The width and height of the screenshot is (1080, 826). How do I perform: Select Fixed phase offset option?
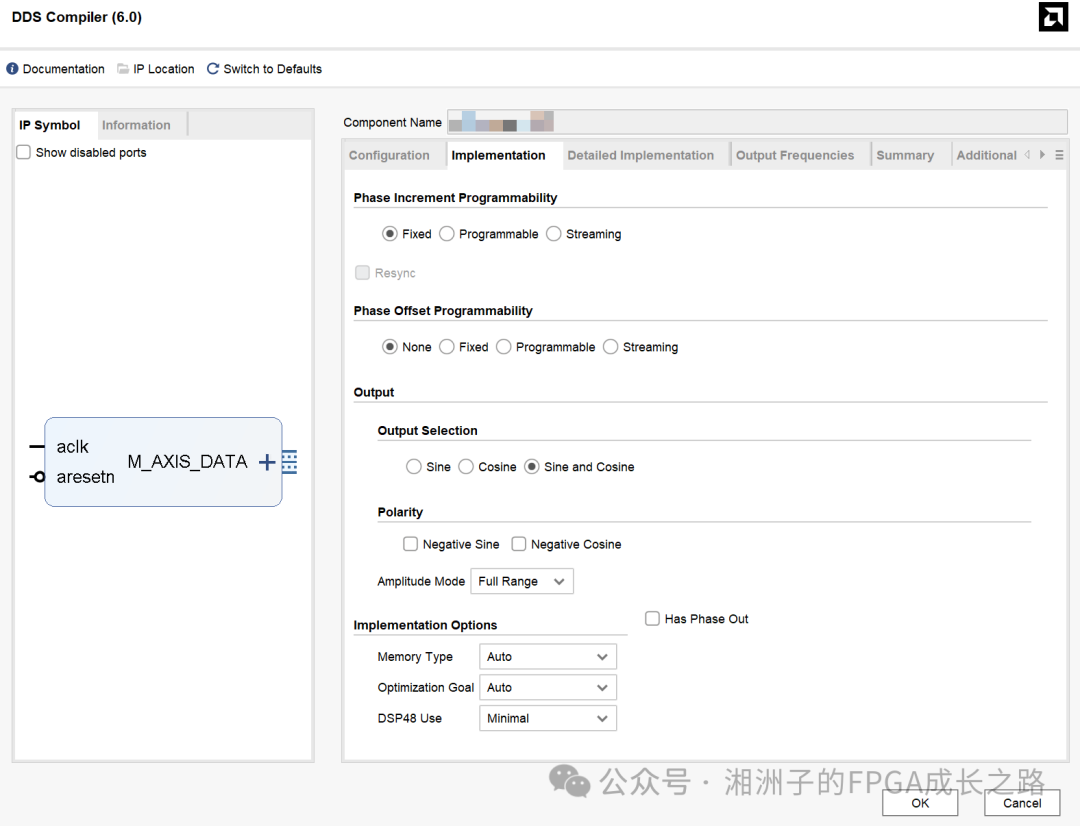point(447,347)
